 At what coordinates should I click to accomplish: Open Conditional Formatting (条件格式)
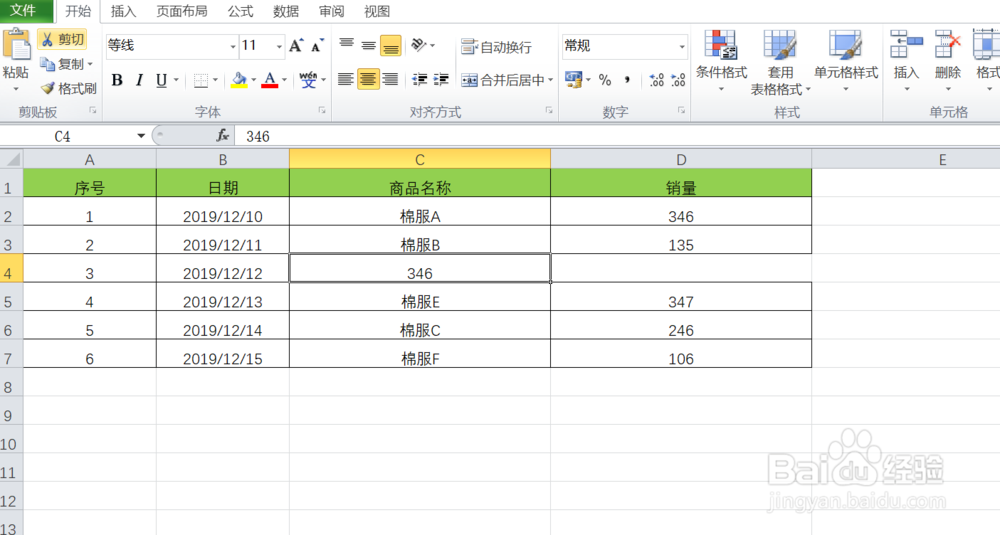(721, 61)
